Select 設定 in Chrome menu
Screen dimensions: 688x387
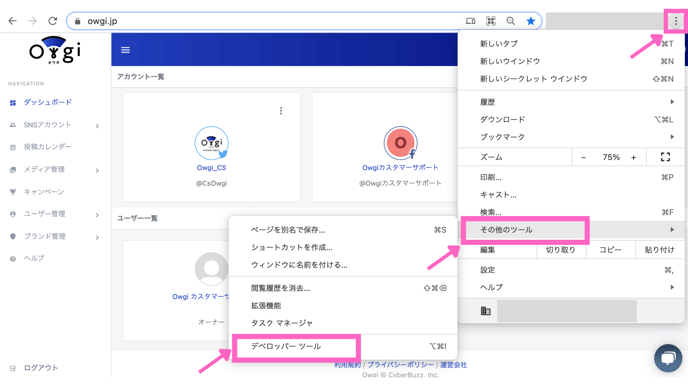(x=571, y=270)
